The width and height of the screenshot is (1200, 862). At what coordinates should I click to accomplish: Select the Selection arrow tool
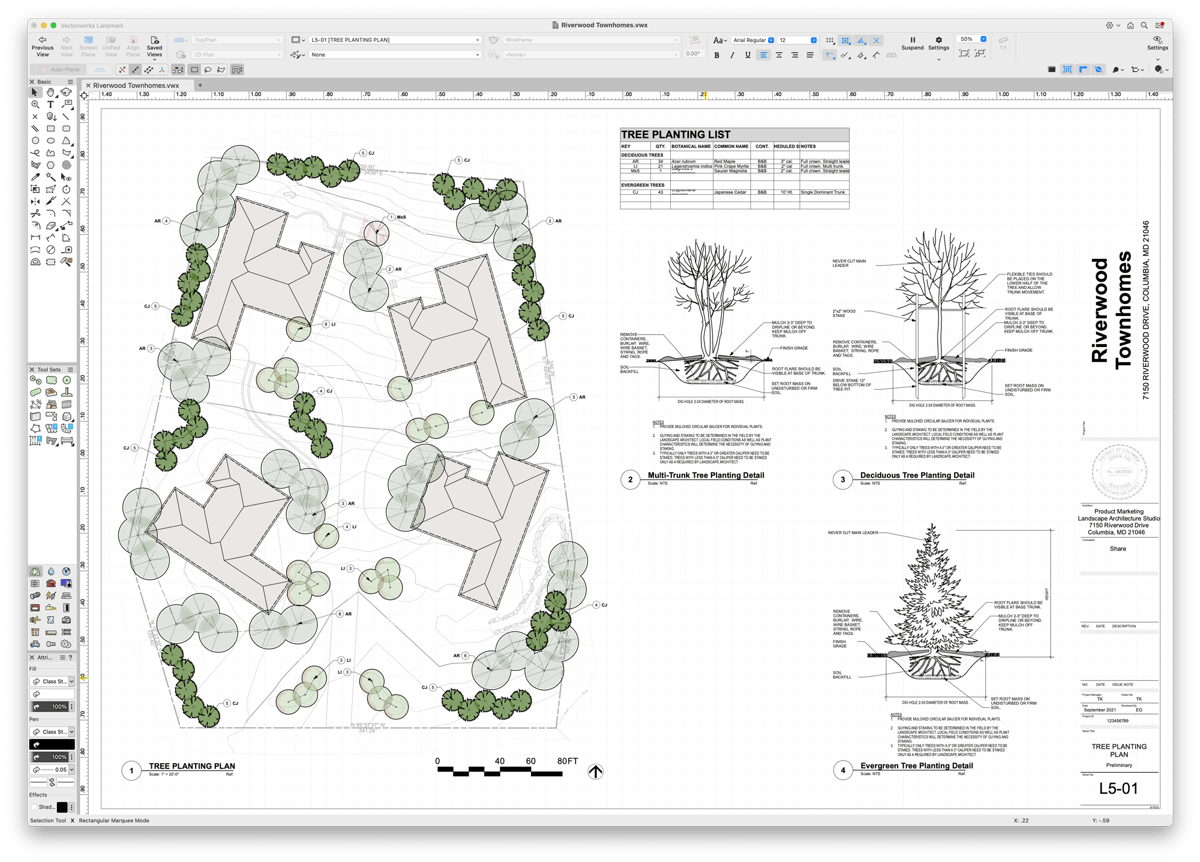pyautogui.click(x=35, y=92)
